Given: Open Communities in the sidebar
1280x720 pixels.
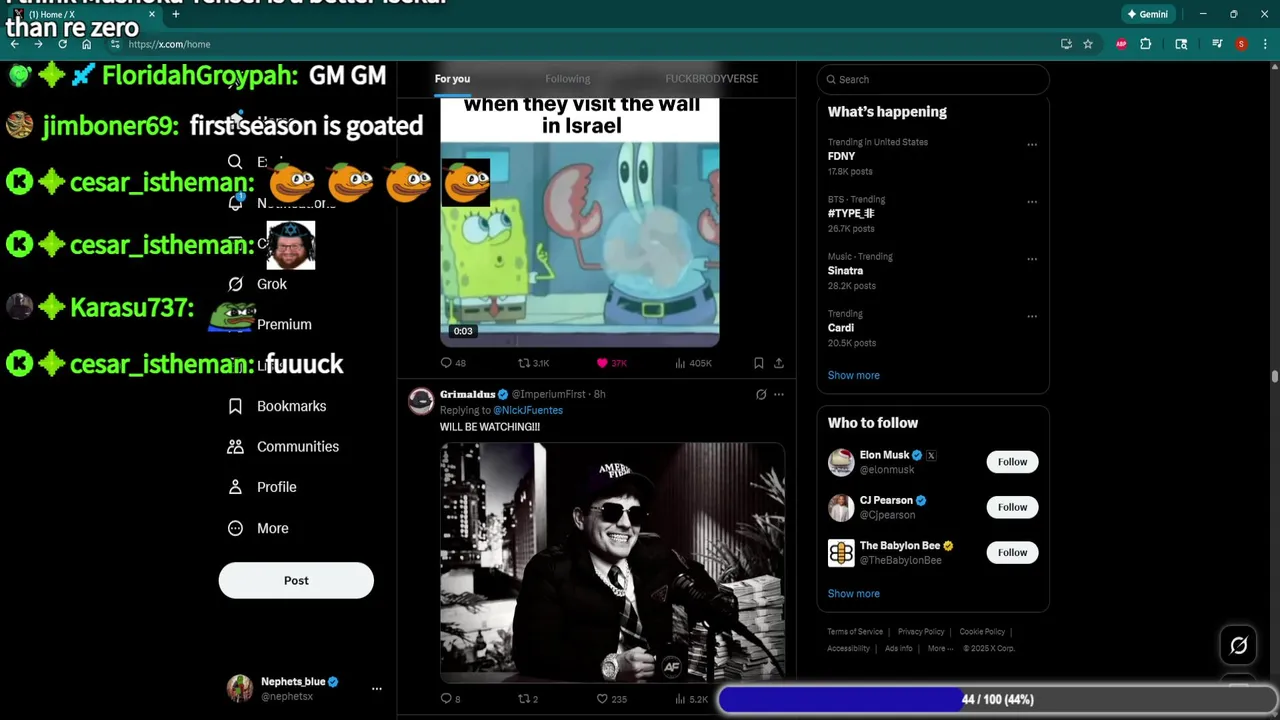Looking at the screenshot, I should (283, 446).
